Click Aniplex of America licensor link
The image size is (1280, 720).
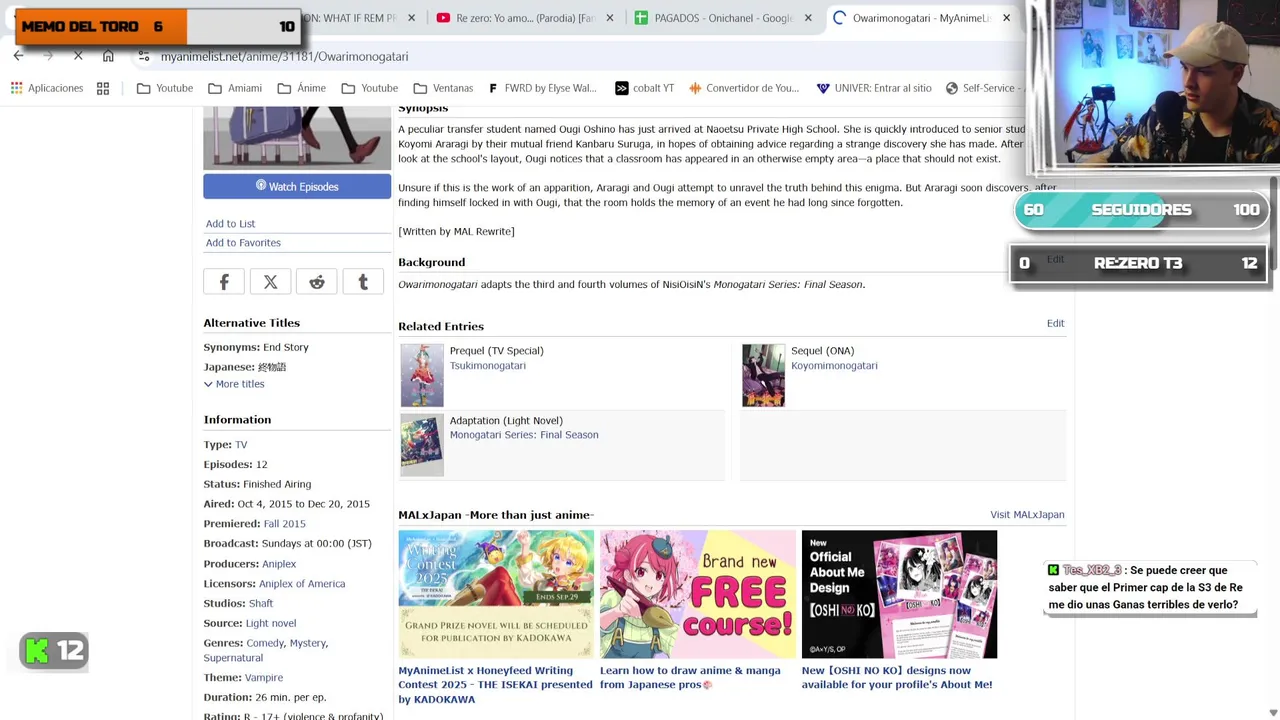pos(302,584)
